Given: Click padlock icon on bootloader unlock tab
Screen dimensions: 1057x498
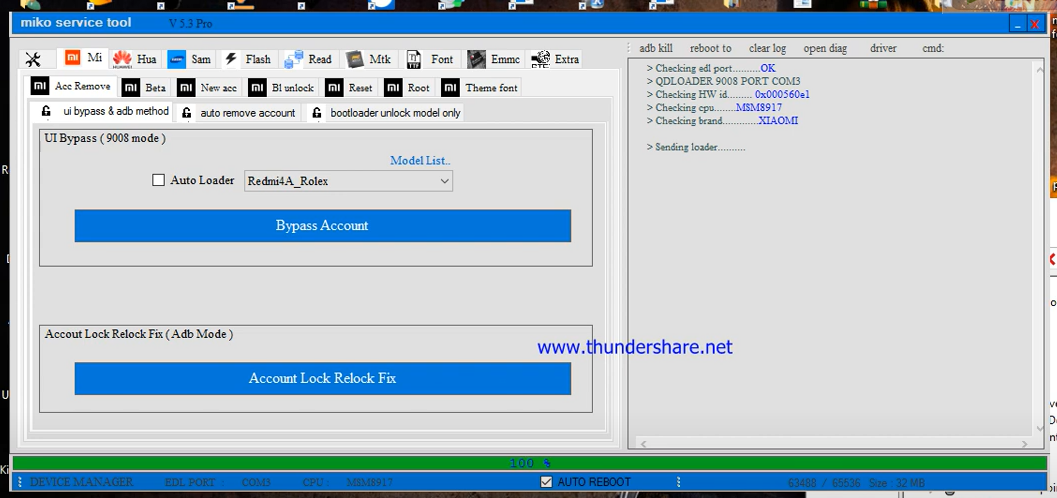Looking at the screenshot, I should coord(317,113).
